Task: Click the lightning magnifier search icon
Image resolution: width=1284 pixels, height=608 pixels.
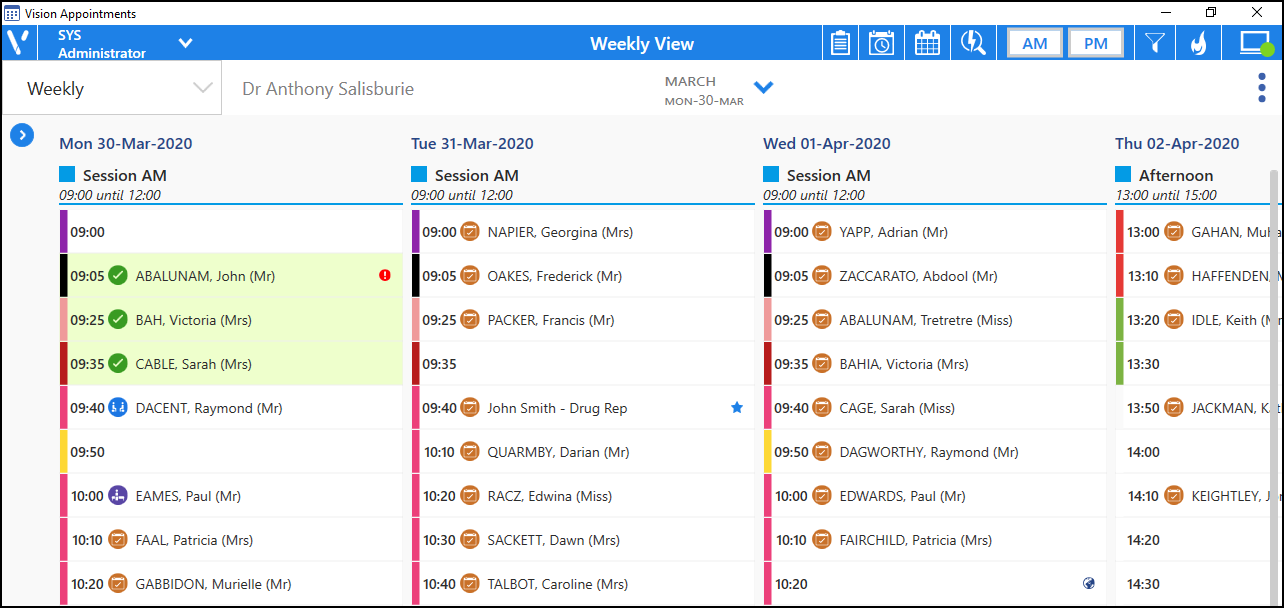Action: point(972,43)
